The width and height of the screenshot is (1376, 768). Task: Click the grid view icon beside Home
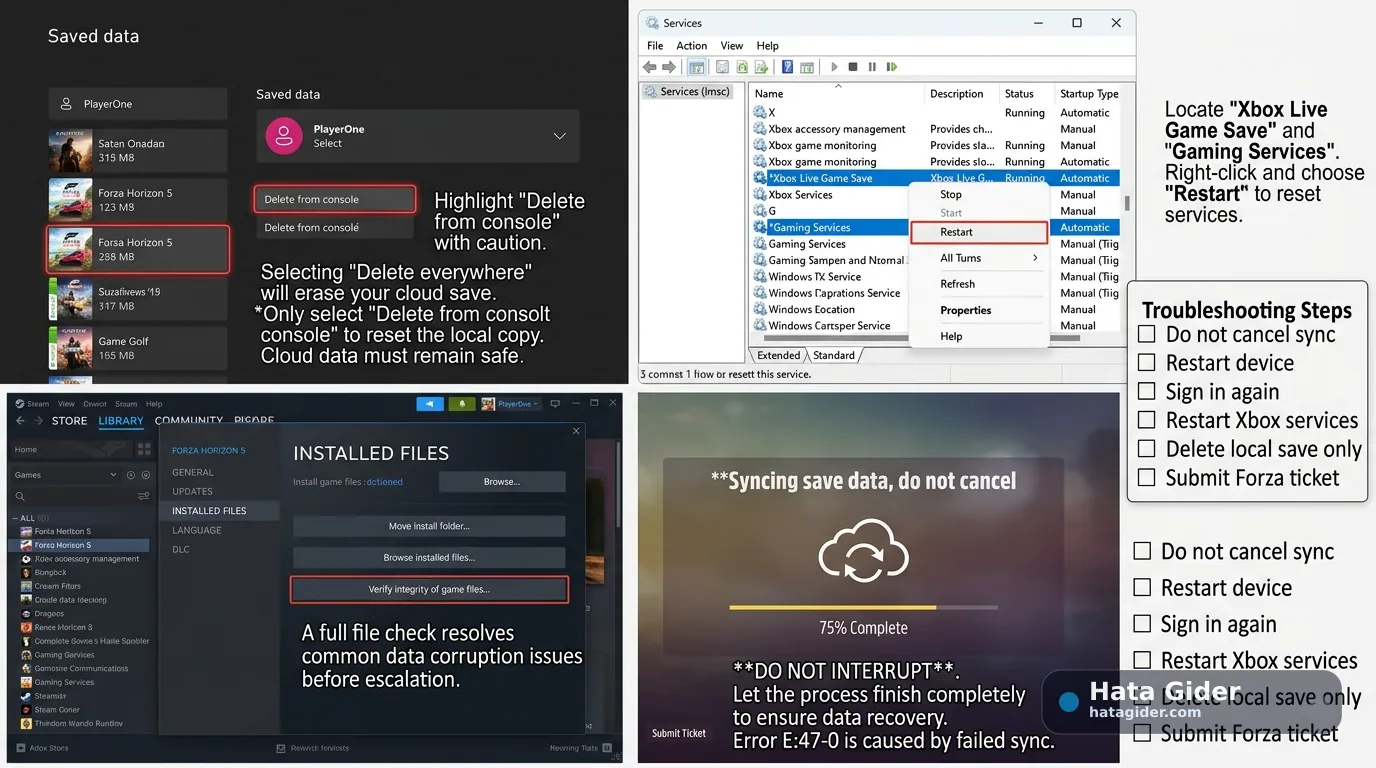(144, 449)
